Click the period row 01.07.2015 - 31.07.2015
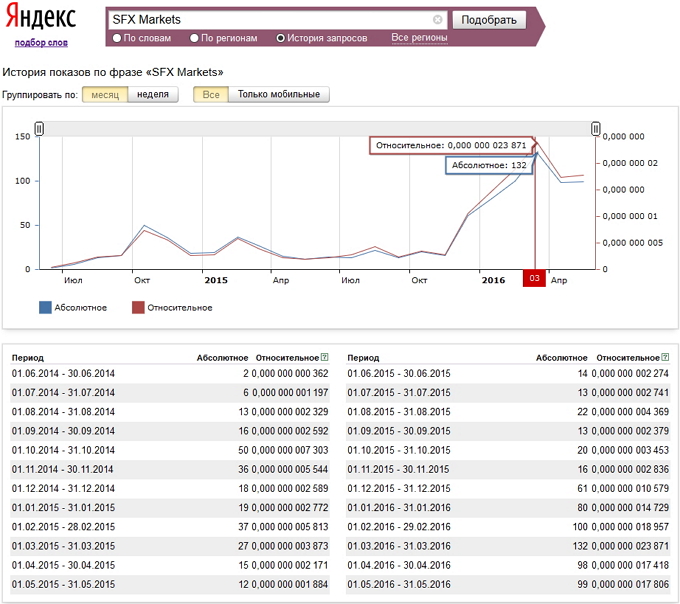 [508, 392]
